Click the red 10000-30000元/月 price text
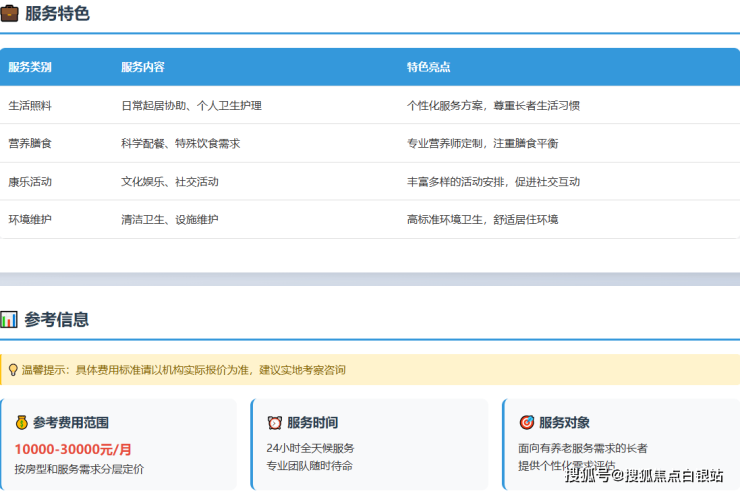Screen dimensions: 740x491 [x=73, y=449]
